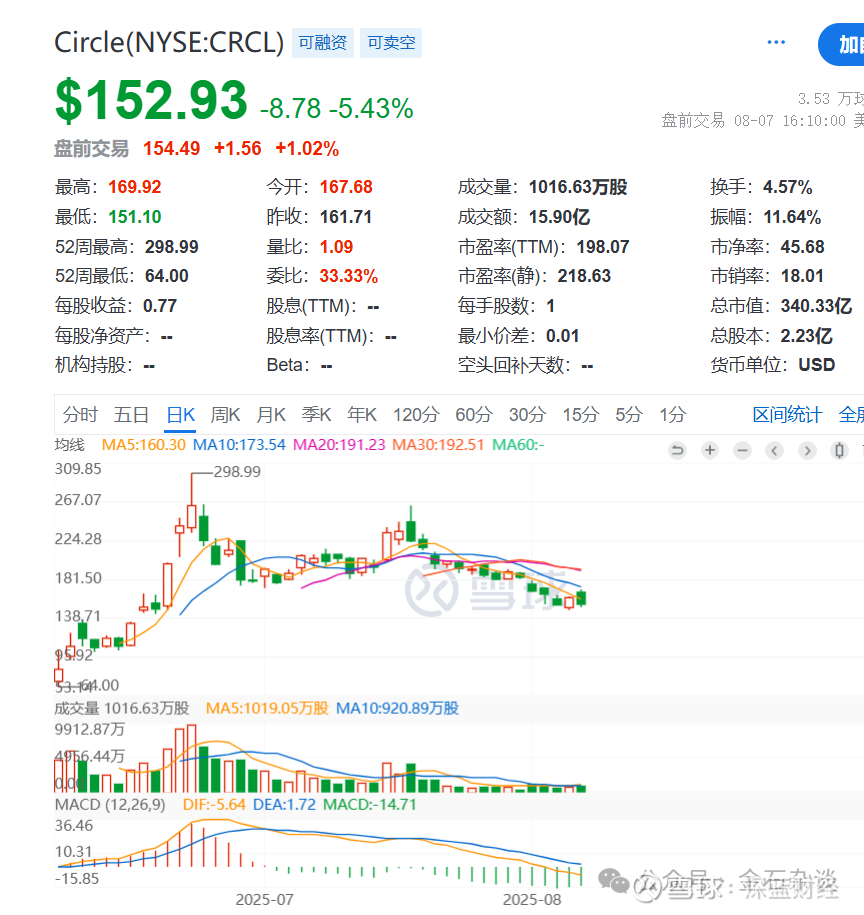Click the 成交量 1016.63万股 volume panel label
864x915 pixels.
pos(122,708)
